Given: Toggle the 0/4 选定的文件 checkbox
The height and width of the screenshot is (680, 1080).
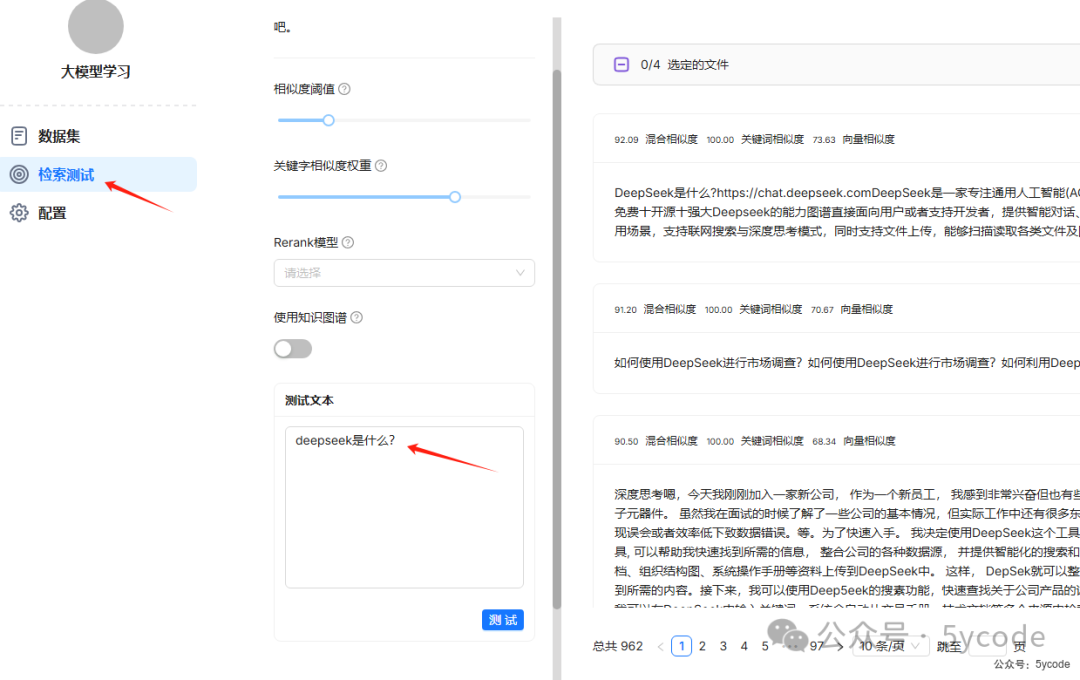Looking at the screenshot, I should [621, 65].
